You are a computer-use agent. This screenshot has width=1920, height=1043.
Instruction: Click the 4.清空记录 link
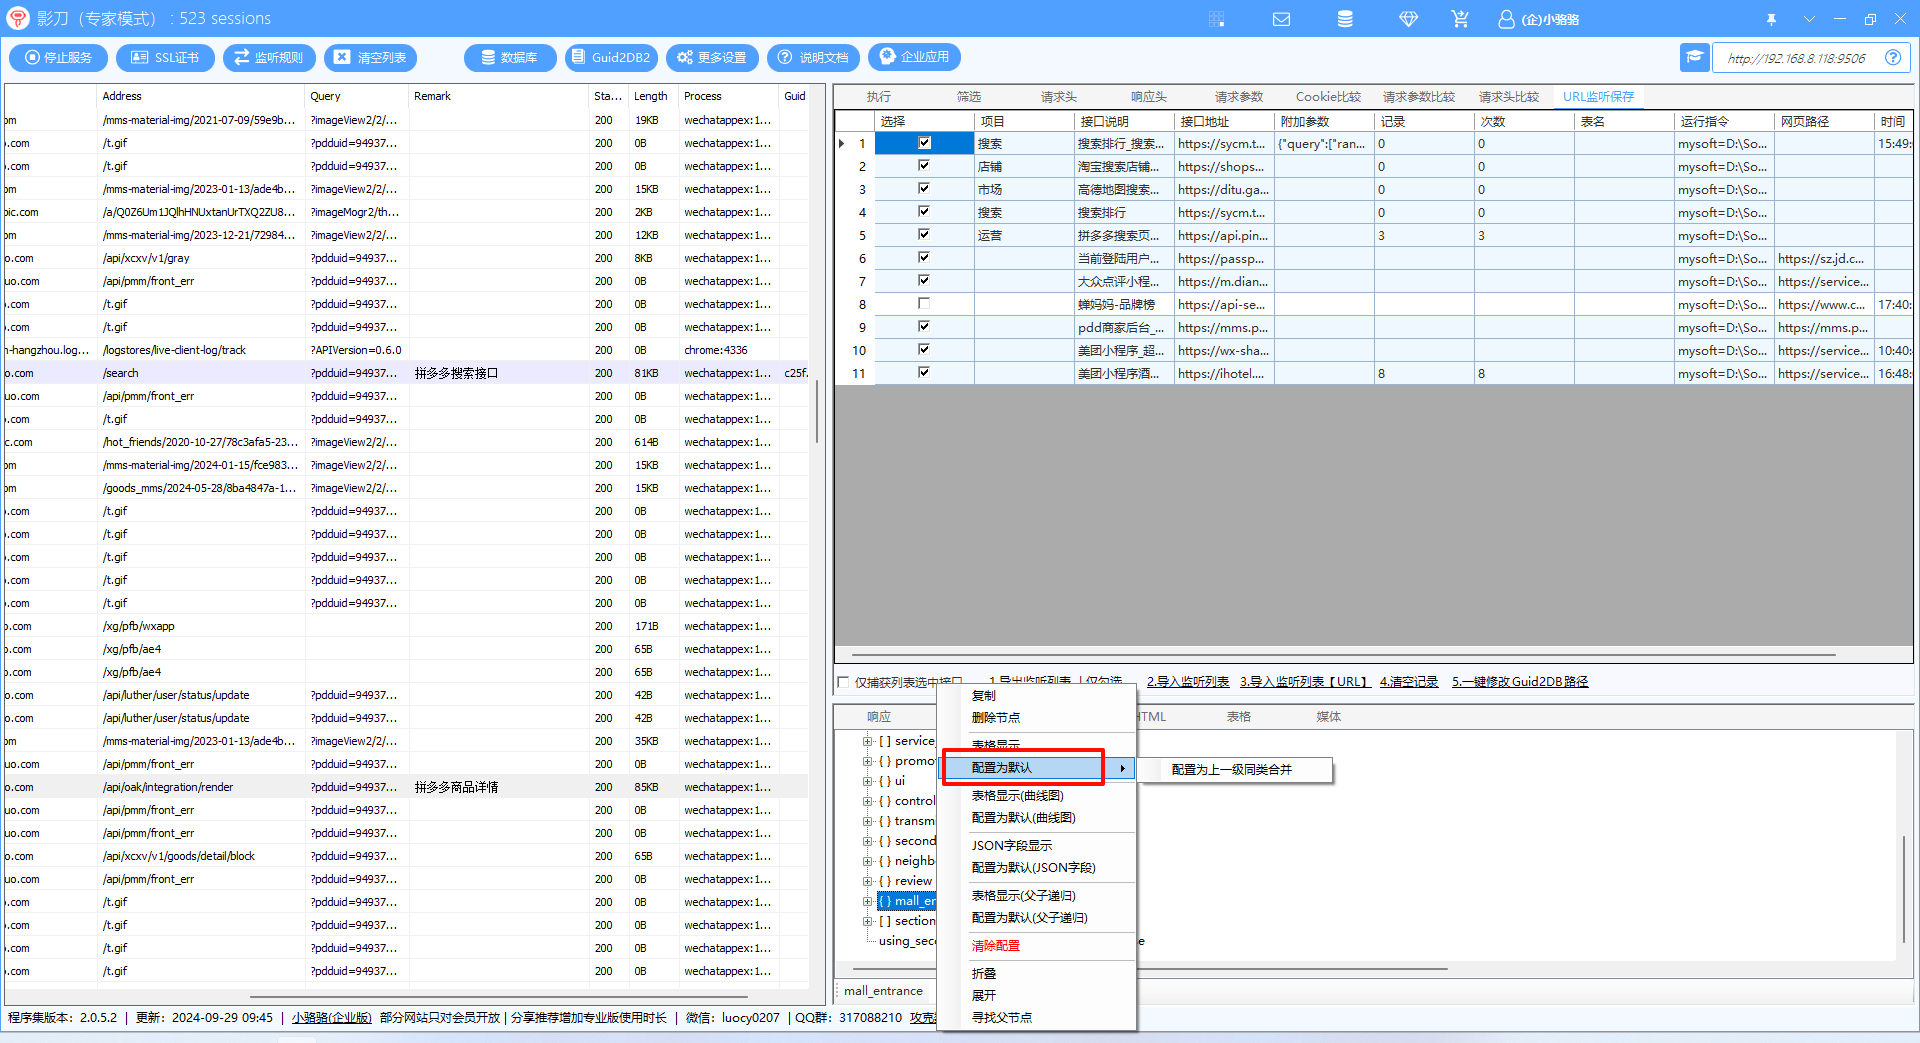[1408, 682]
